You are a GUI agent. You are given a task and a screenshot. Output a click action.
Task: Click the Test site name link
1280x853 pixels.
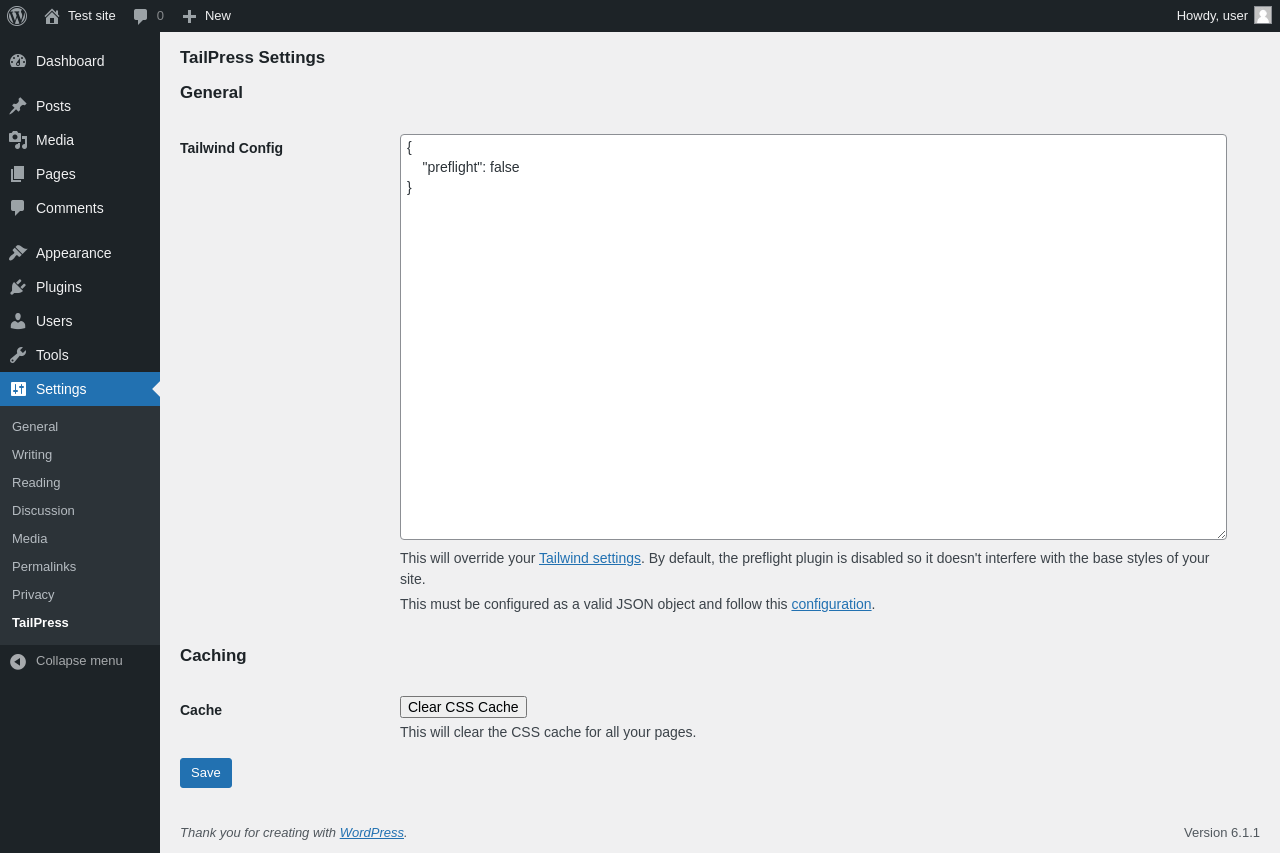[92, 16]
